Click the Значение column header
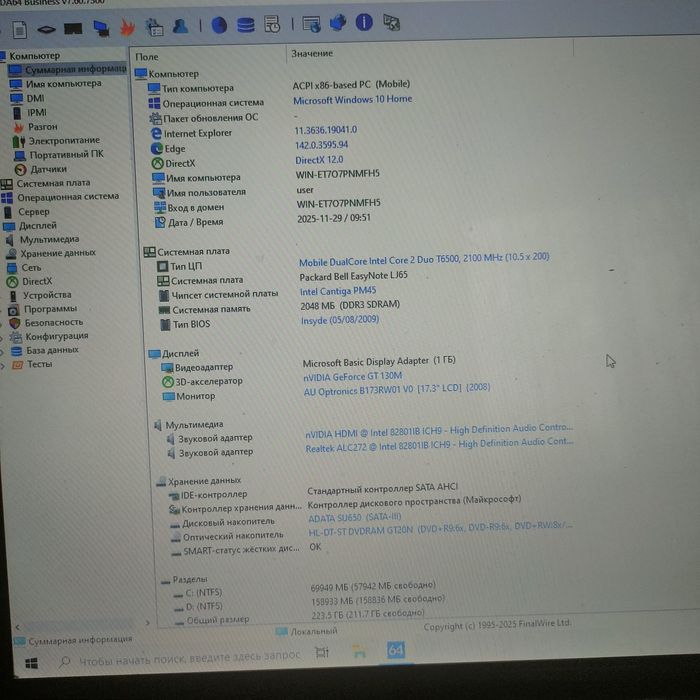The image size is (700, 700). tap(312, 54)
